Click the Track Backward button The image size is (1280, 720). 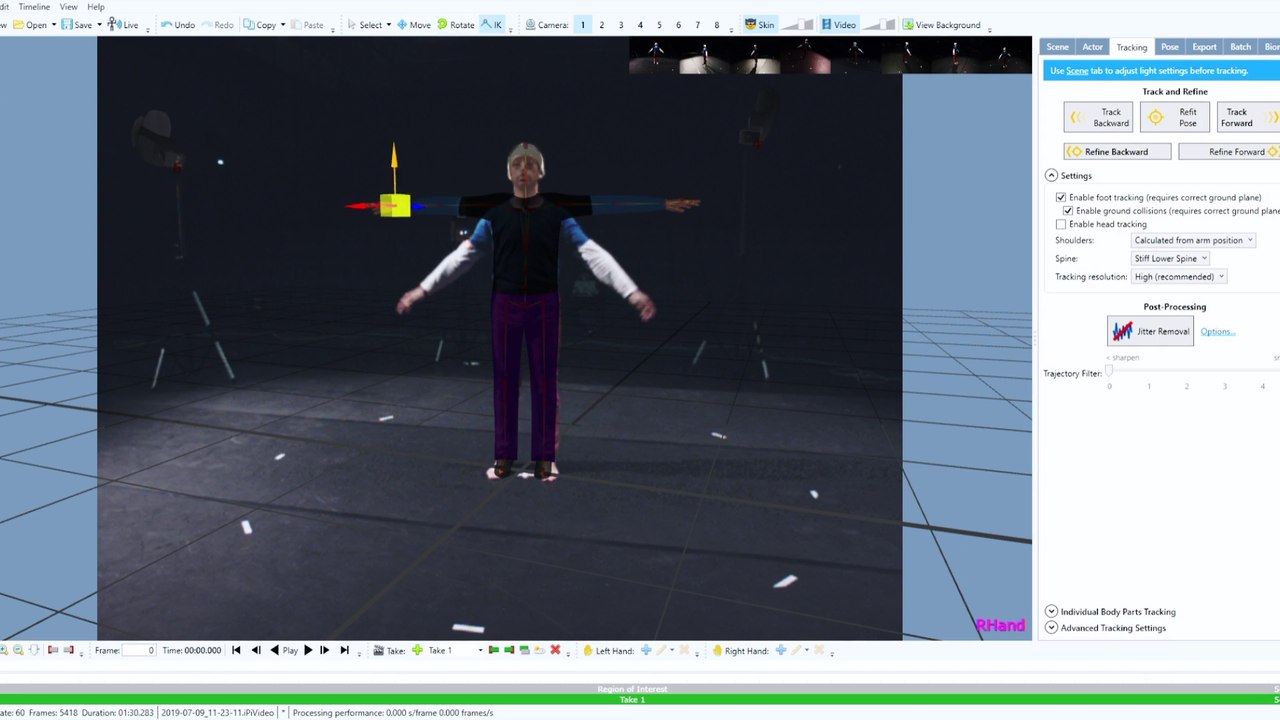(1098, 117)
